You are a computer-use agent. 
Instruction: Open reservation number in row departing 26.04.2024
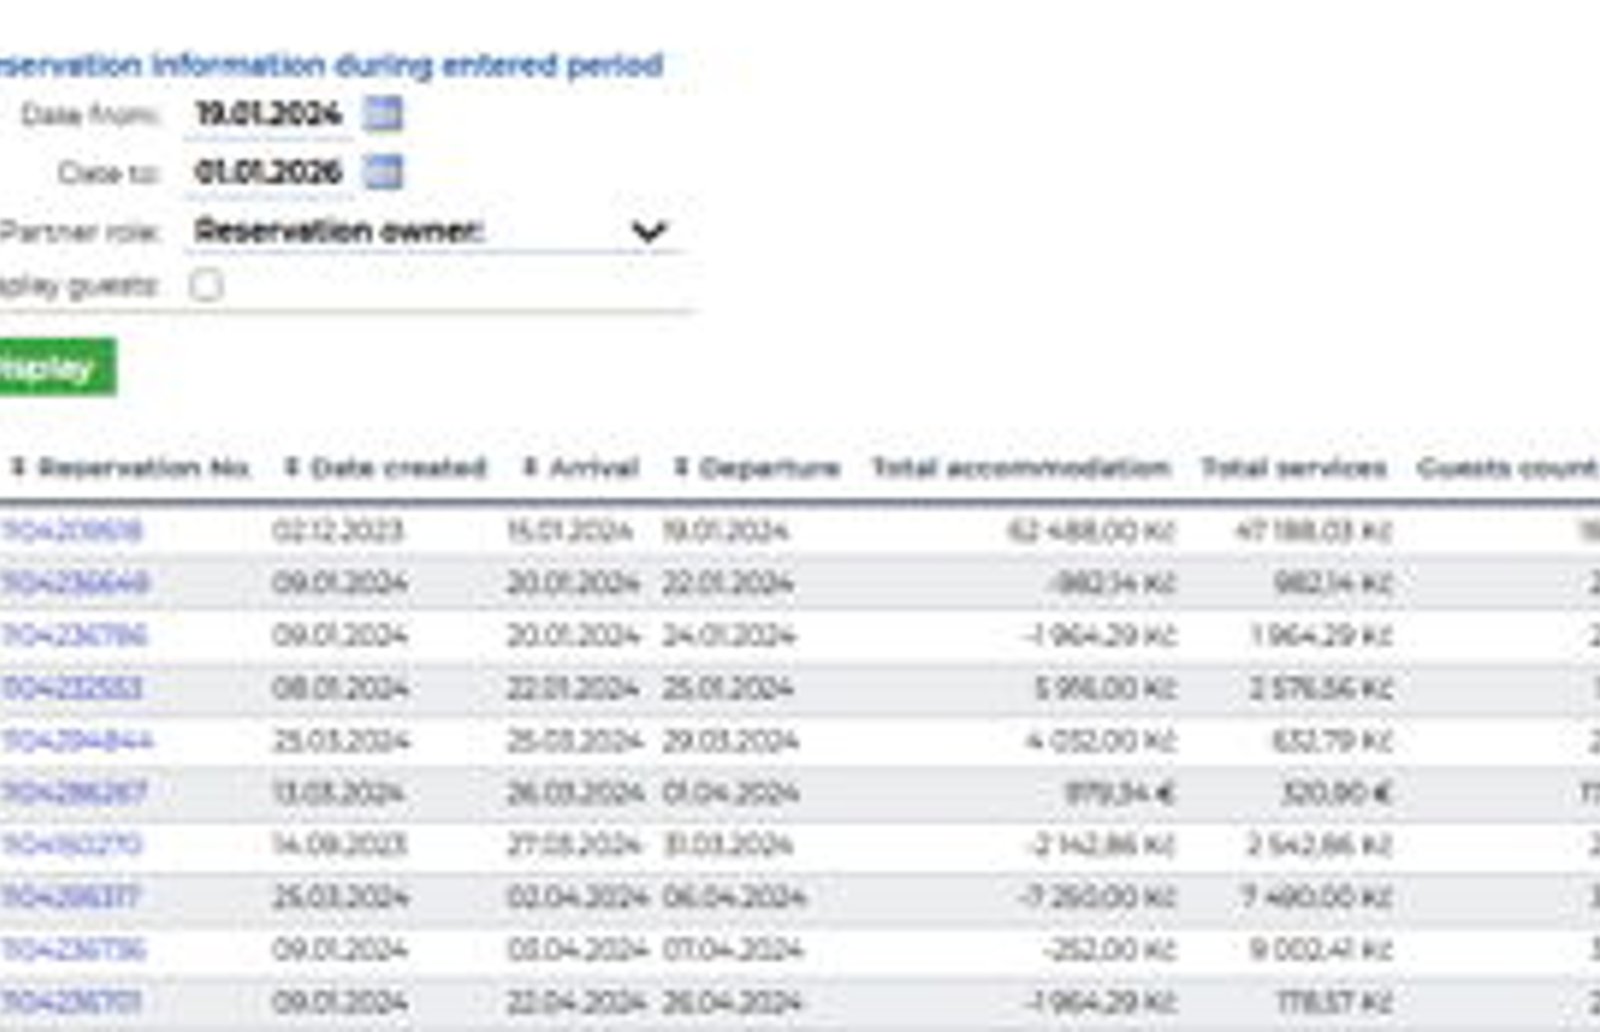click(x=72, y=1001)
